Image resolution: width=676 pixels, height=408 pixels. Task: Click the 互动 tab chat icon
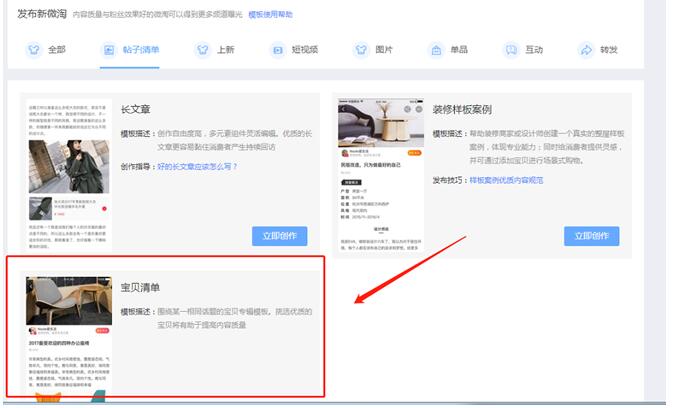coord(510,50)
